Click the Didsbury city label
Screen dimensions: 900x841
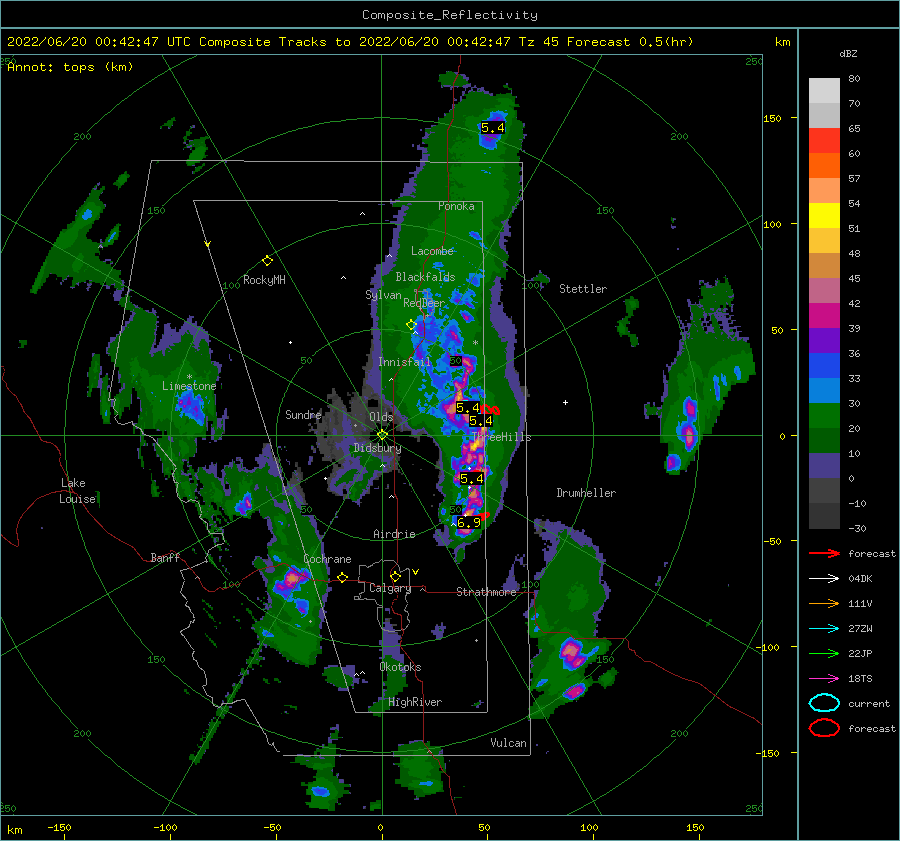click(378, 448)
